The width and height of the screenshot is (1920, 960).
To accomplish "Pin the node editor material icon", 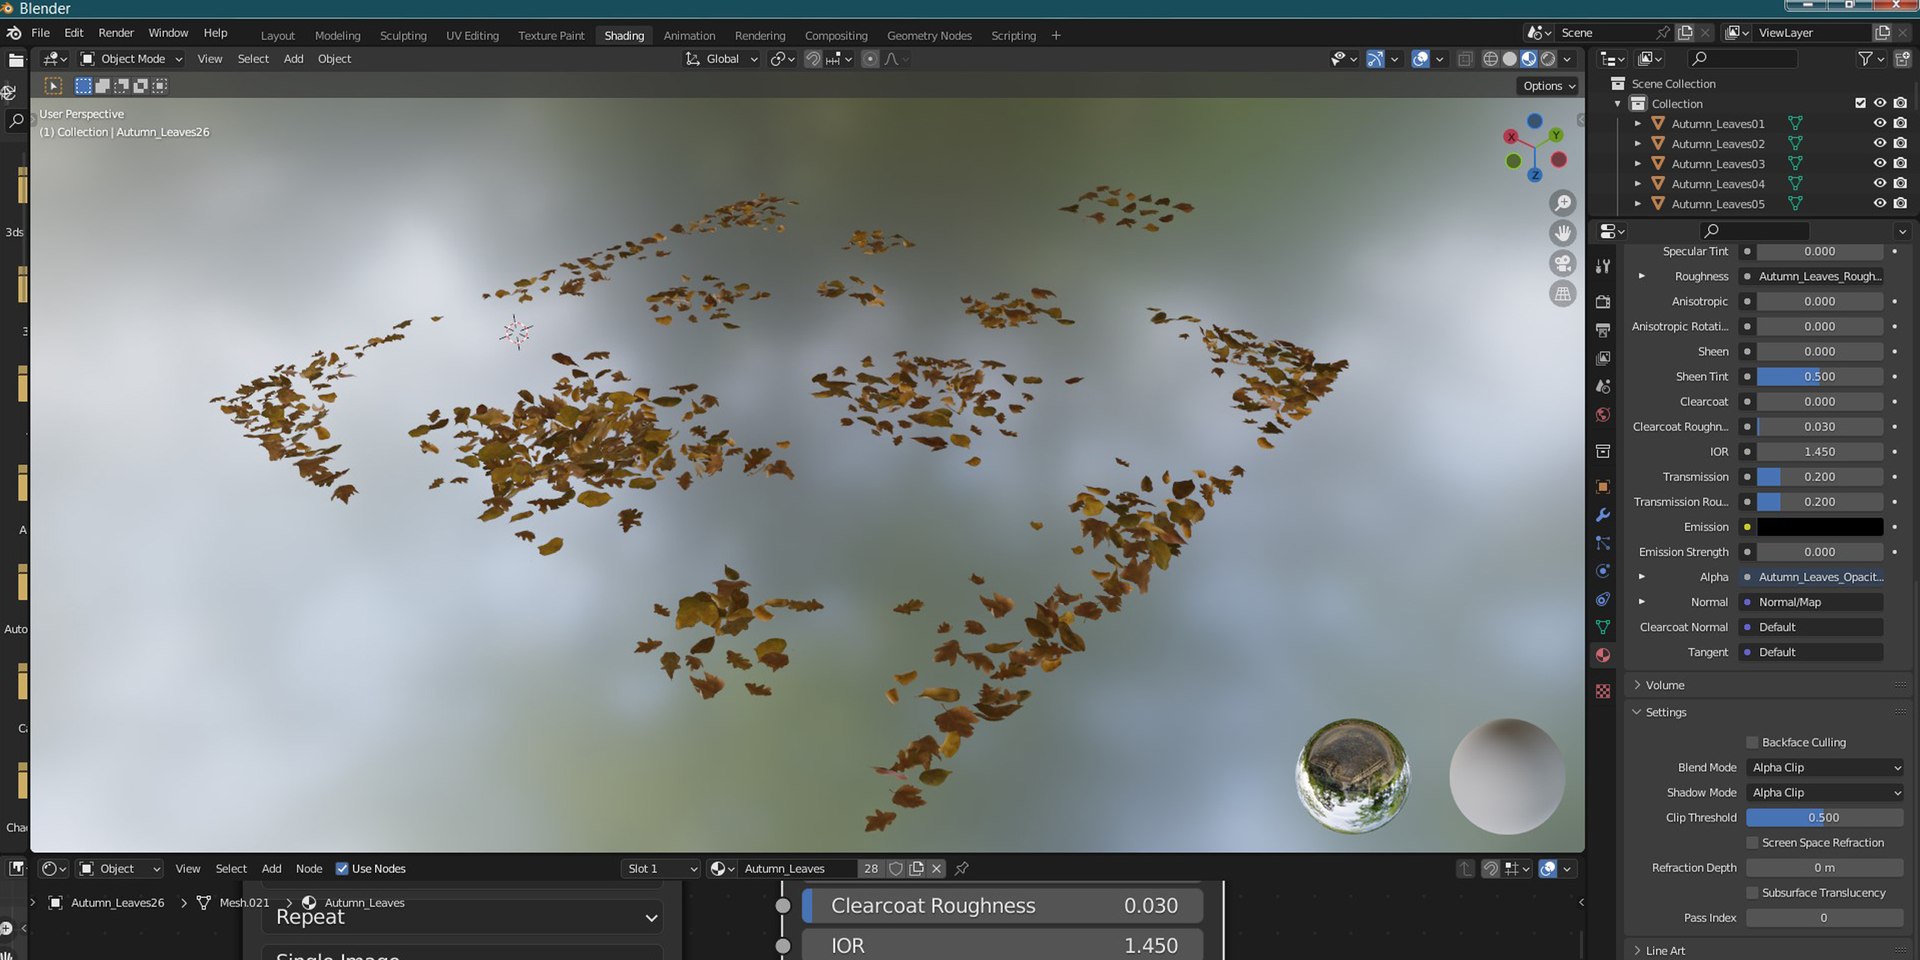I will [962, 868].
